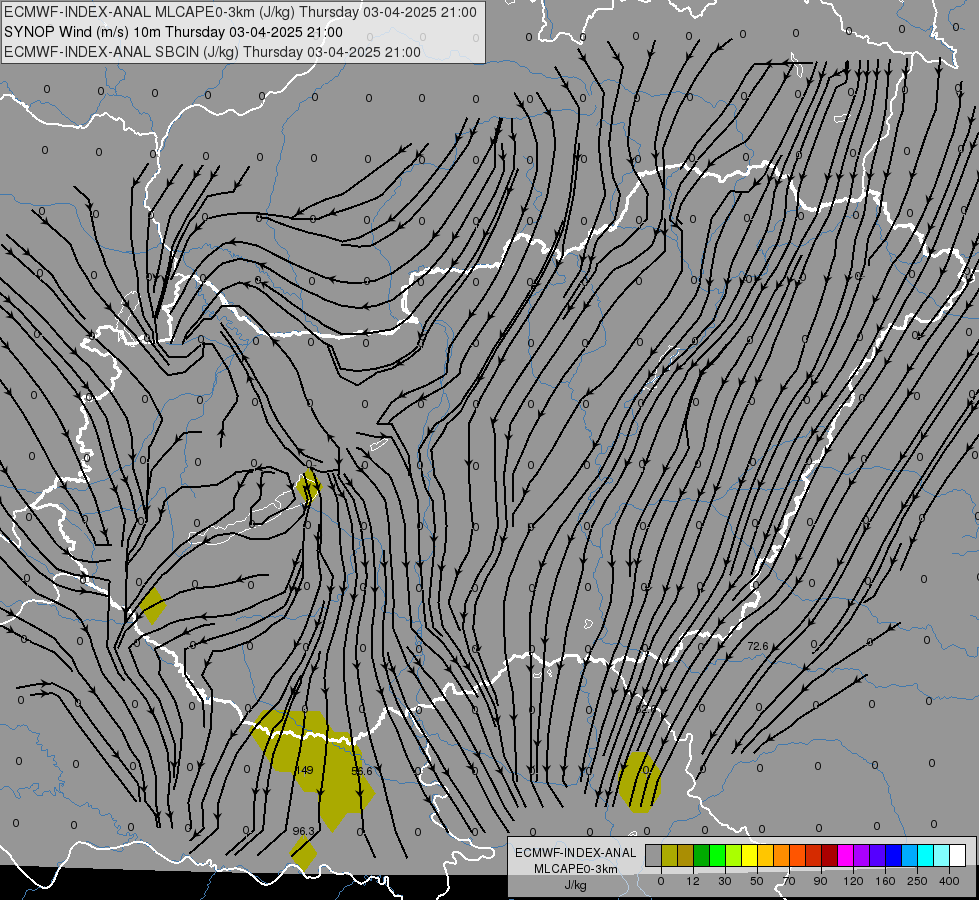This screenshot has width=979, height=900.
Task: Click the legend tick label 50
Action: (x=757, y=881)
